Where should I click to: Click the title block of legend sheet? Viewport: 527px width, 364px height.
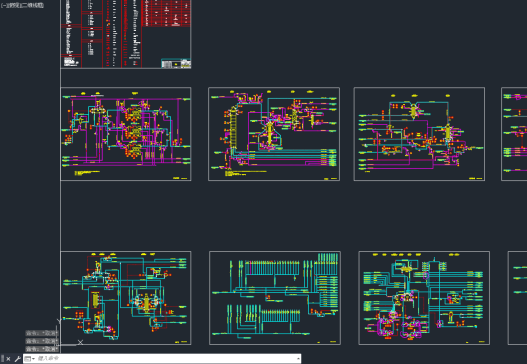coord(176,63)
